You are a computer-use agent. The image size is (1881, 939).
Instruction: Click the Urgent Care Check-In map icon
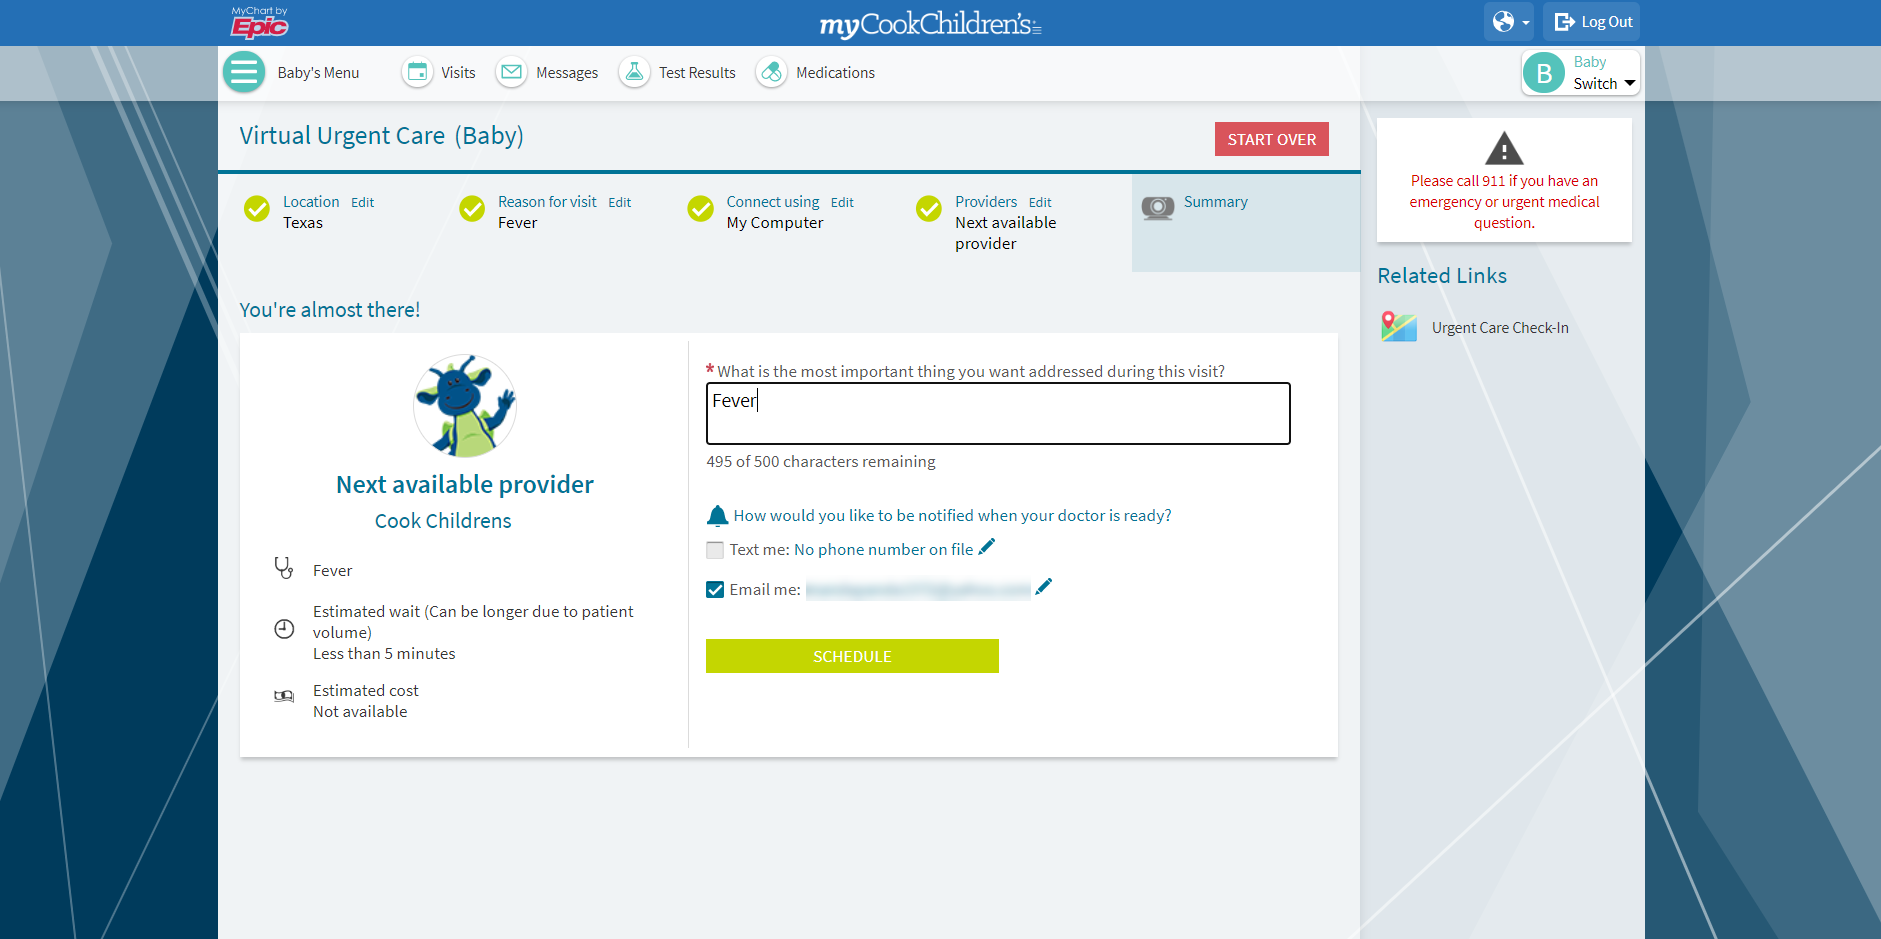pos(1399,327)
